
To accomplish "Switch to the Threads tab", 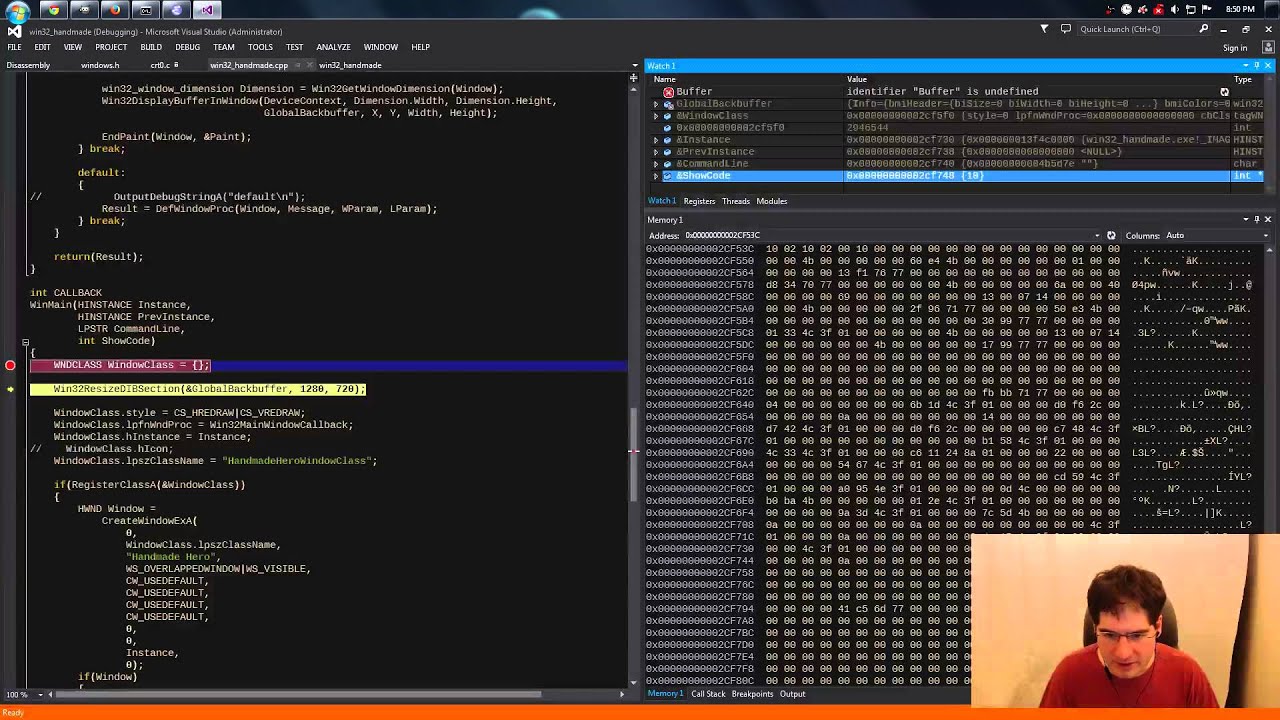I will pyautogui.click(x=736, y=201).
